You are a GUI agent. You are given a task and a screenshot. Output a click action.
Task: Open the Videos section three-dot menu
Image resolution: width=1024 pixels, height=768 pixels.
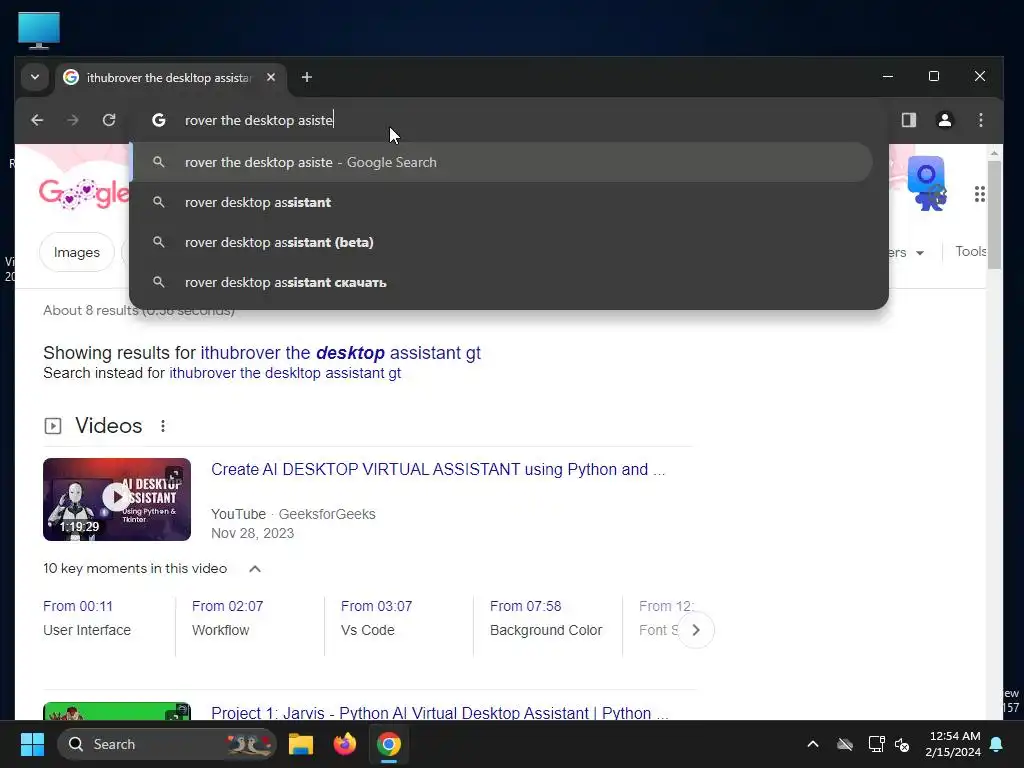click(163, 426)
